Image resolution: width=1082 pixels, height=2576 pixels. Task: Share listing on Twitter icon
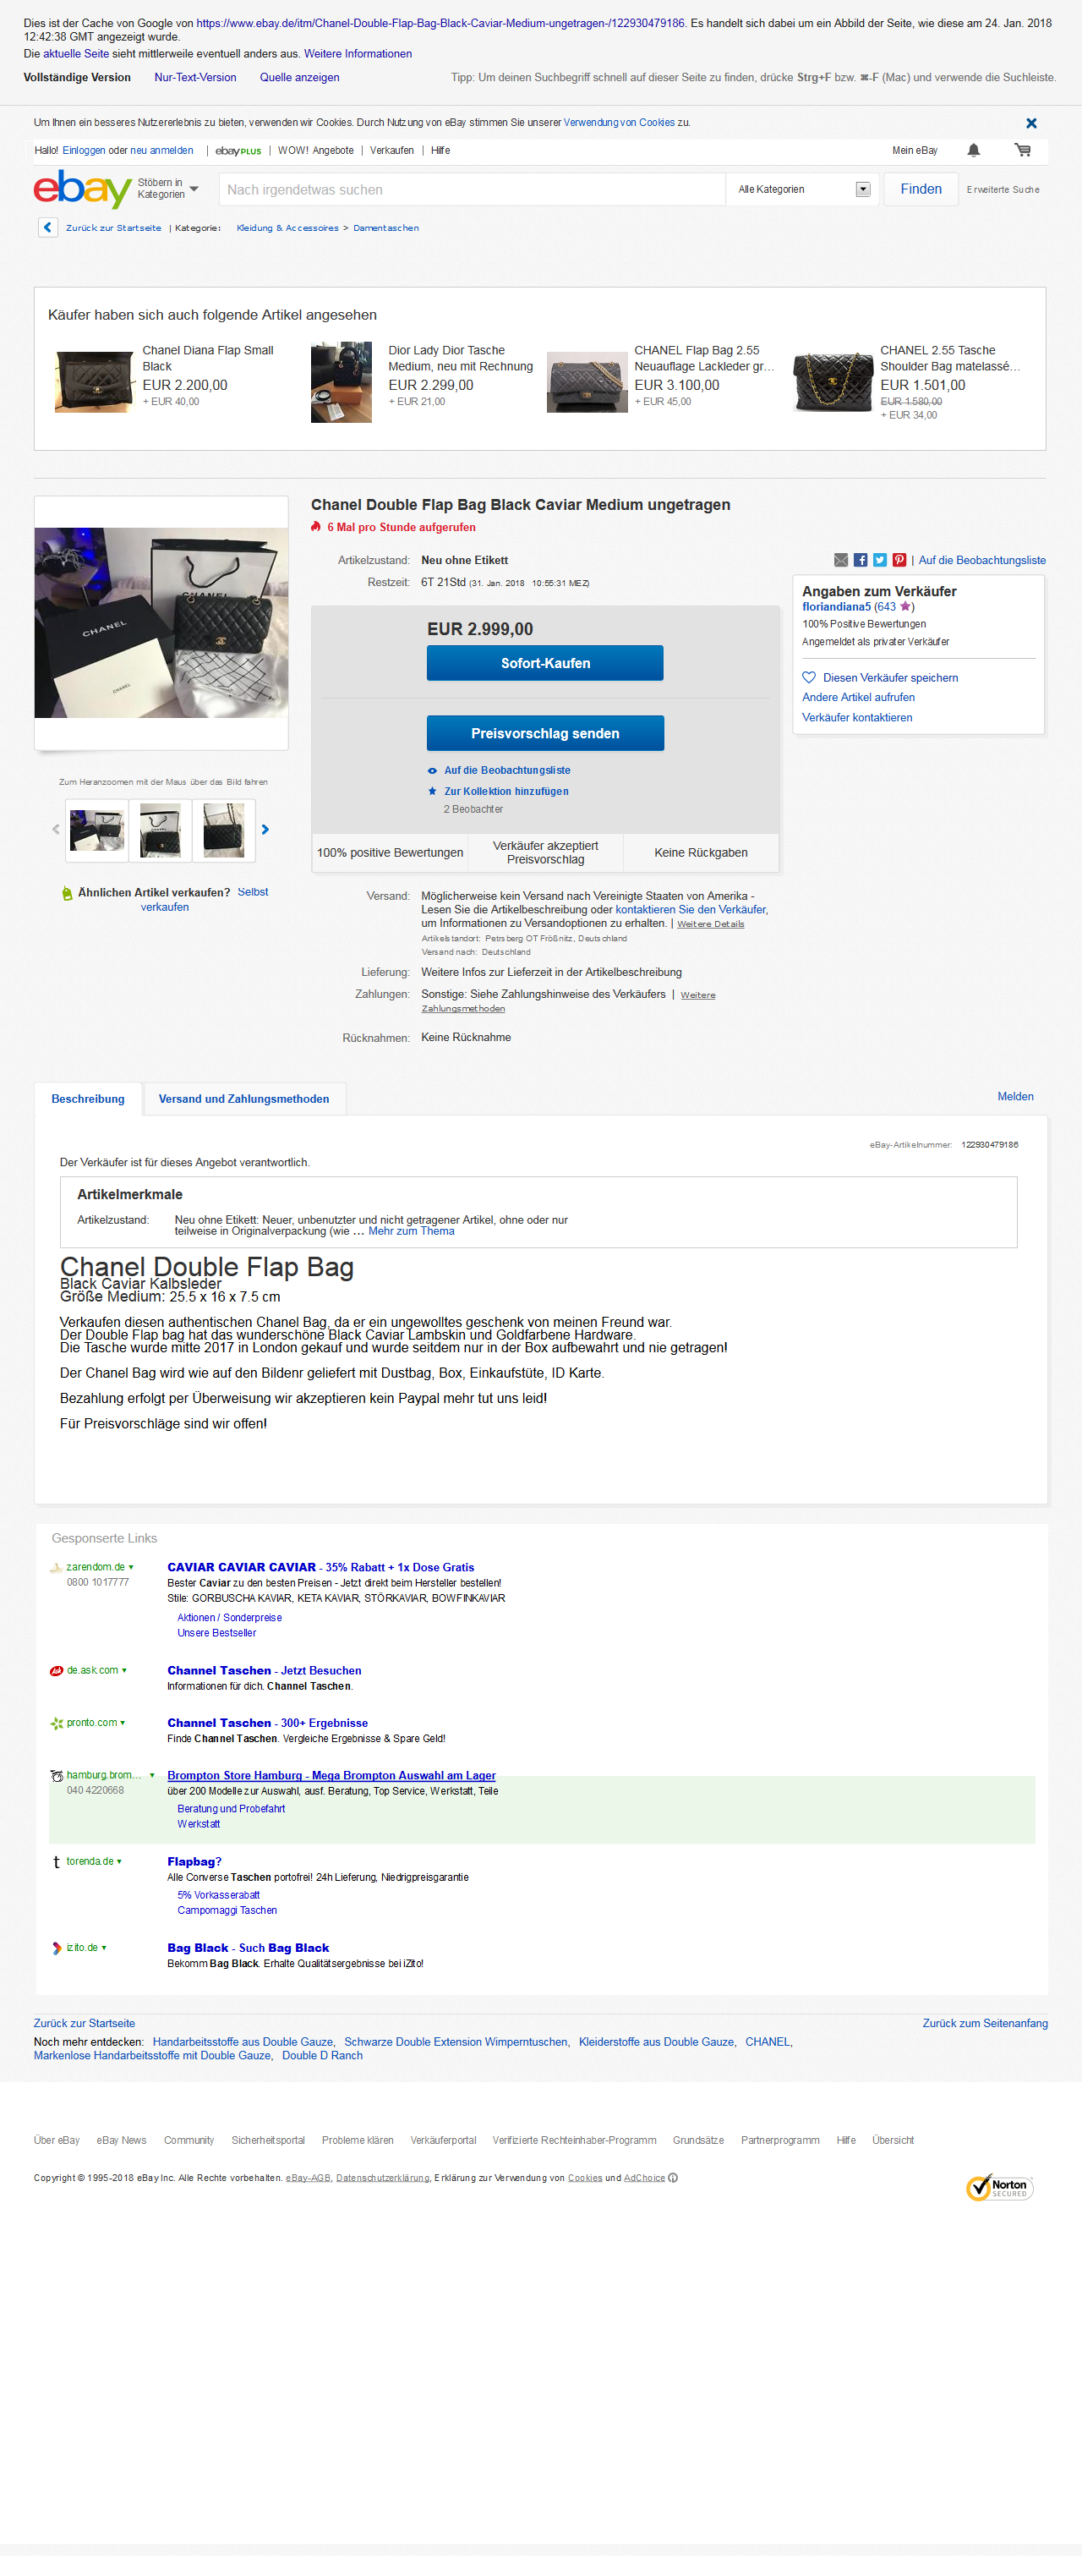880,560
